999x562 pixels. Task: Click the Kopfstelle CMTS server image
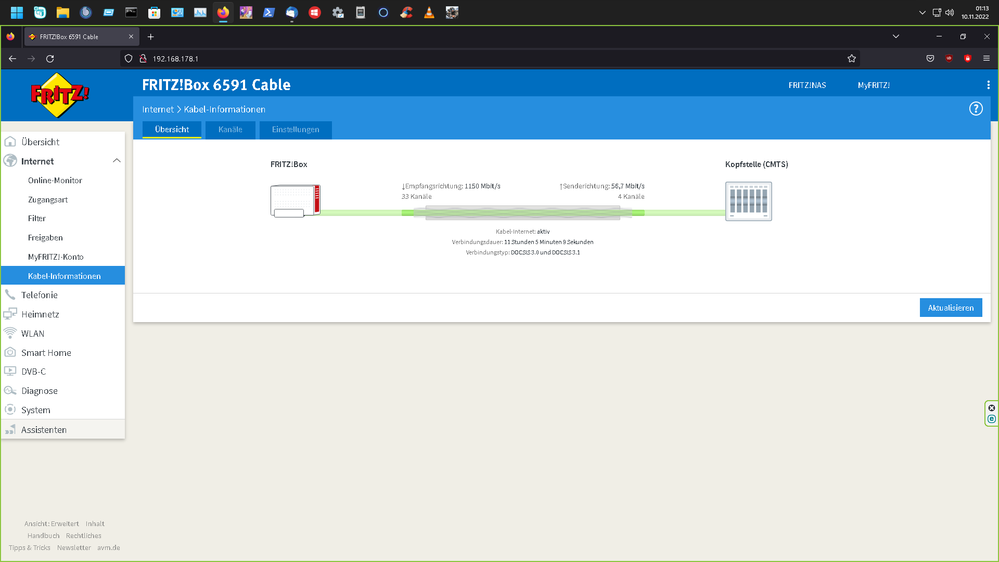click(749, 201)
